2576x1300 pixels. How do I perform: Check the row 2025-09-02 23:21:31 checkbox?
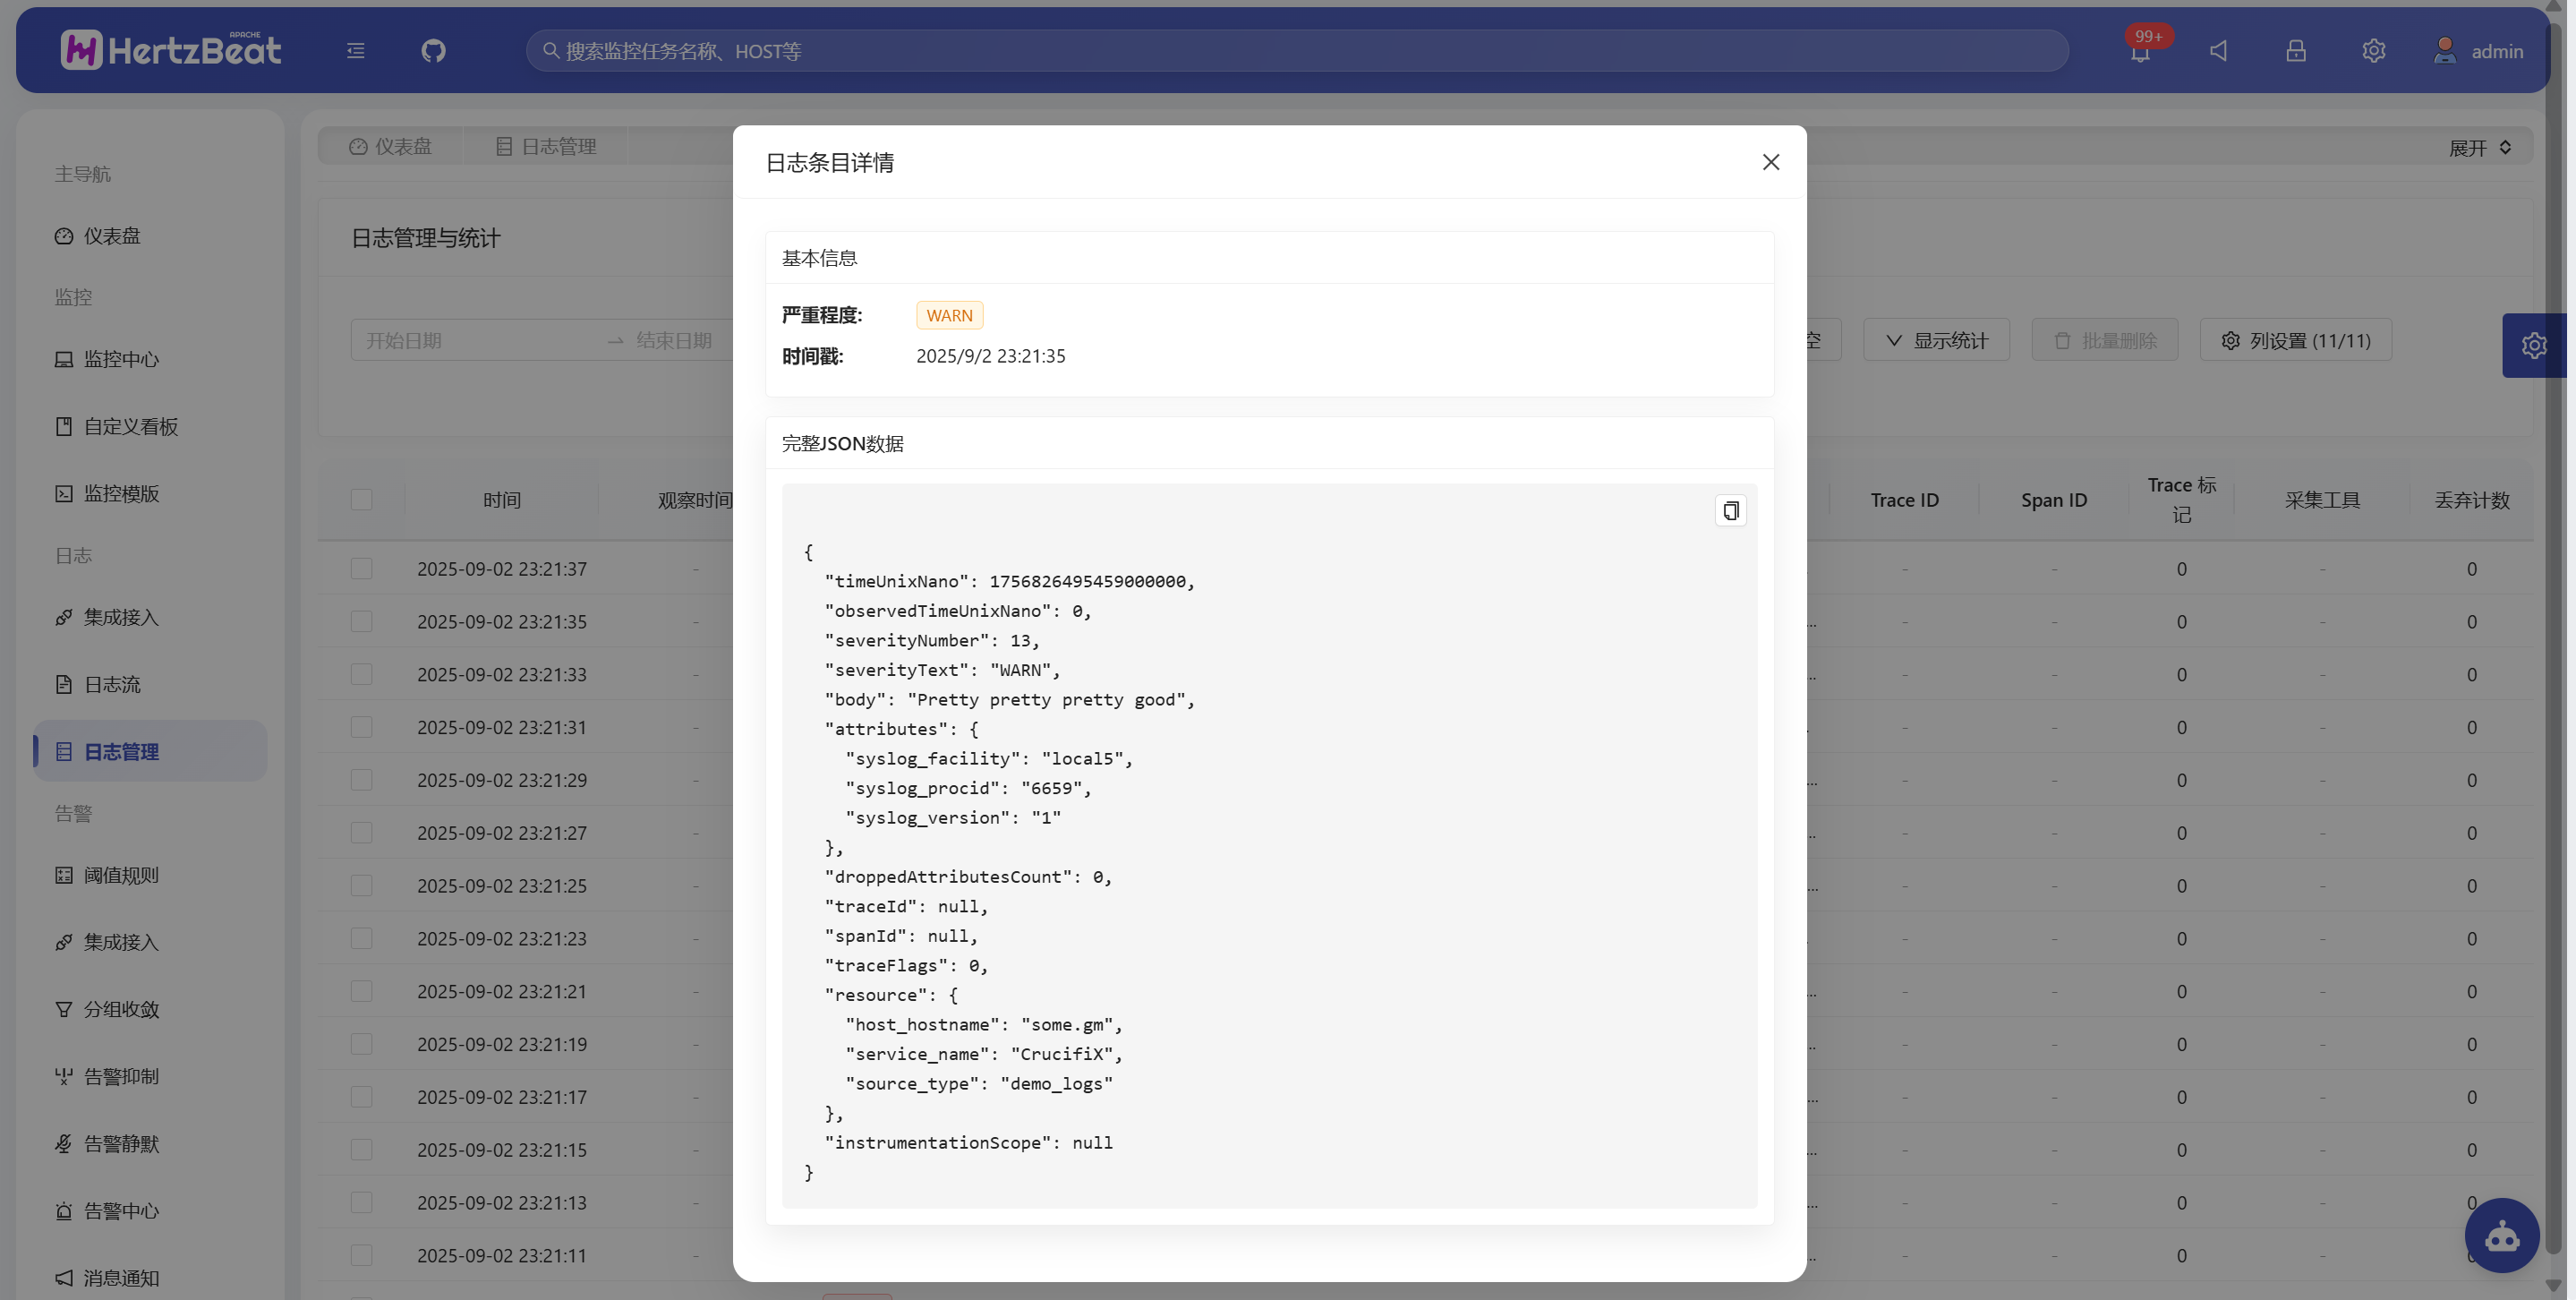pyautogui.click(x=362, y=729)
